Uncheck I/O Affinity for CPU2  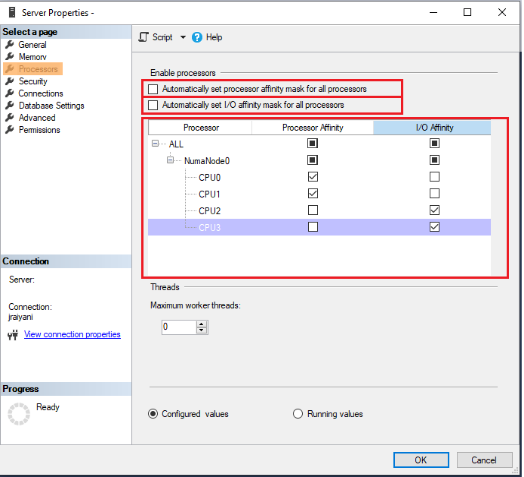click(434, 210)
